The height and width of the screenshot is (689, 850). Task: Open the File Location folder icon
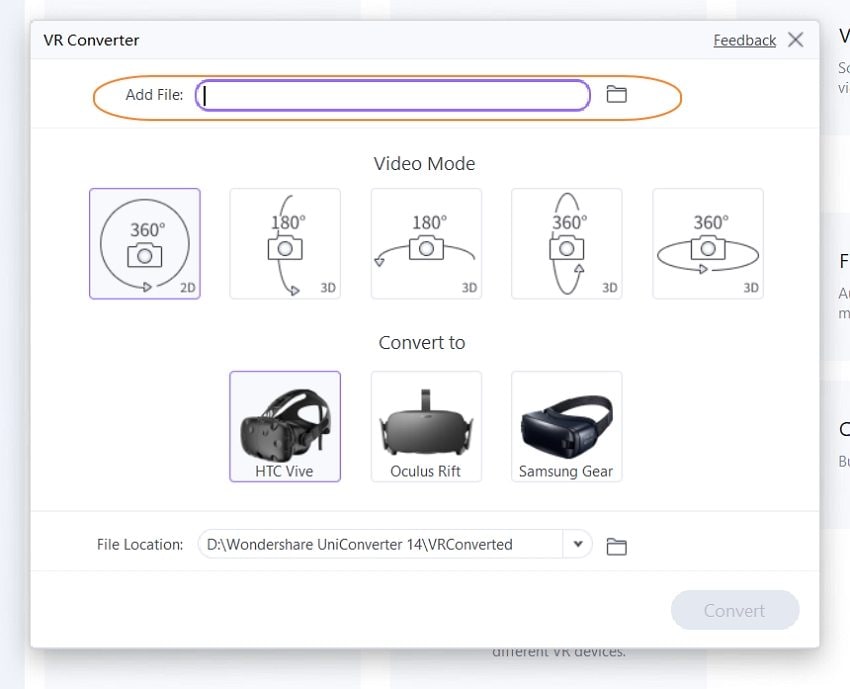(x=616, y=546)
